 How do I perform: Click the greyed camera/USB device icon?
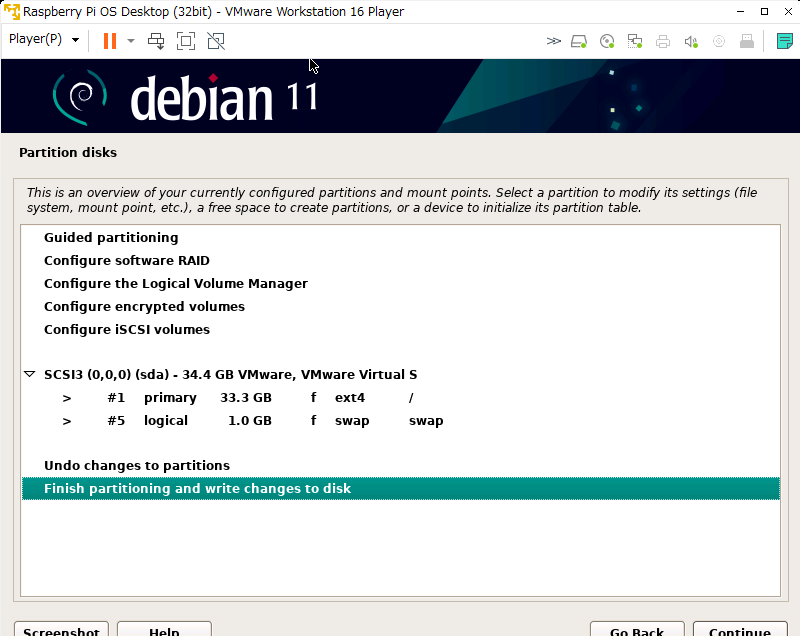click(719, 41)
